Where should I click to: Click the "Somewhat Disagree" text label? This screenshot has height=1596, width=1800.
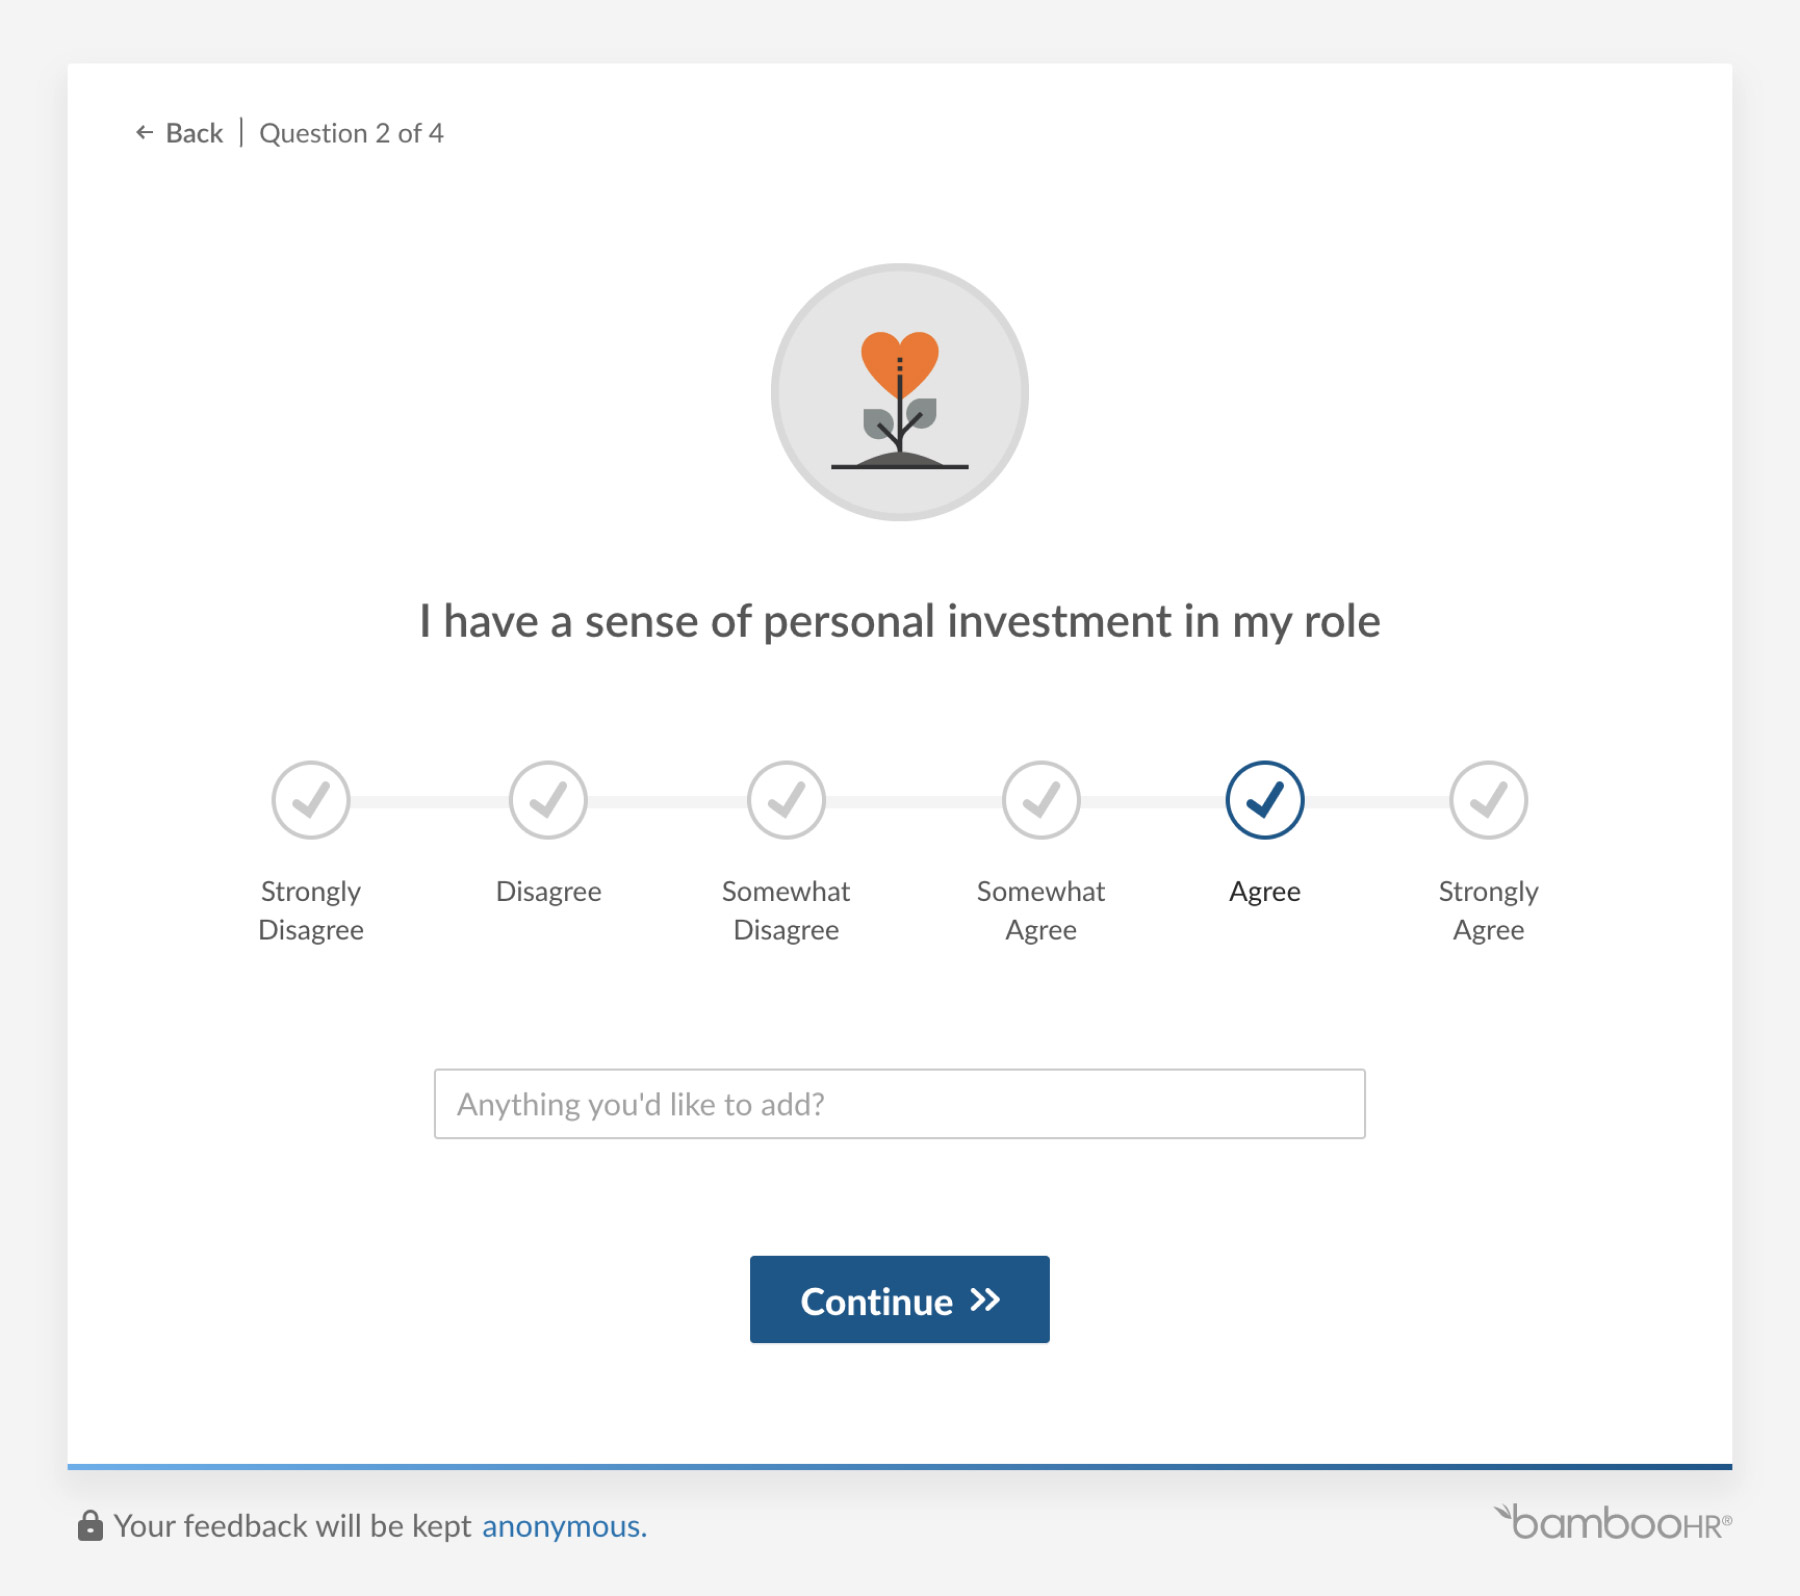(x=786, y=910)
